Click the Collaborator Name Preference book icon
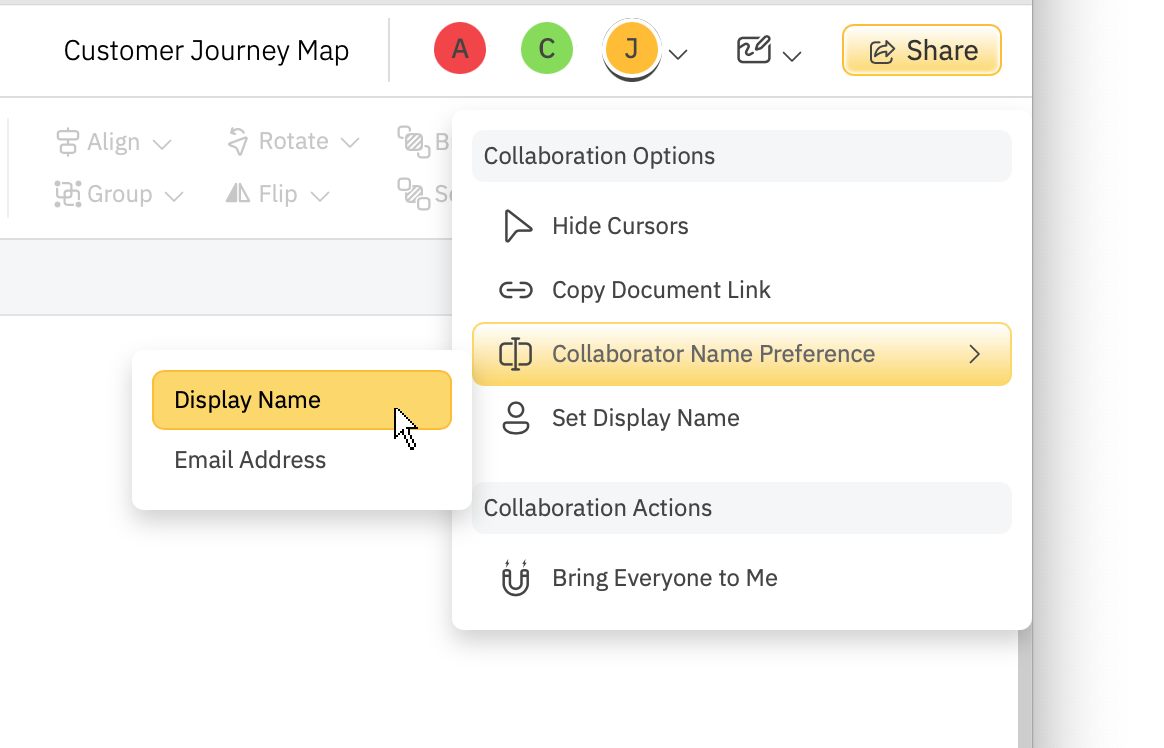 click(x=515, y=354)
